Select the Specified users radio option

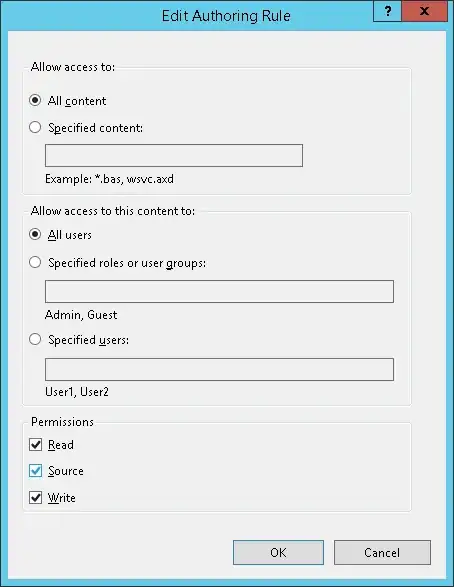pyautogui.click(x=35, y=339)
